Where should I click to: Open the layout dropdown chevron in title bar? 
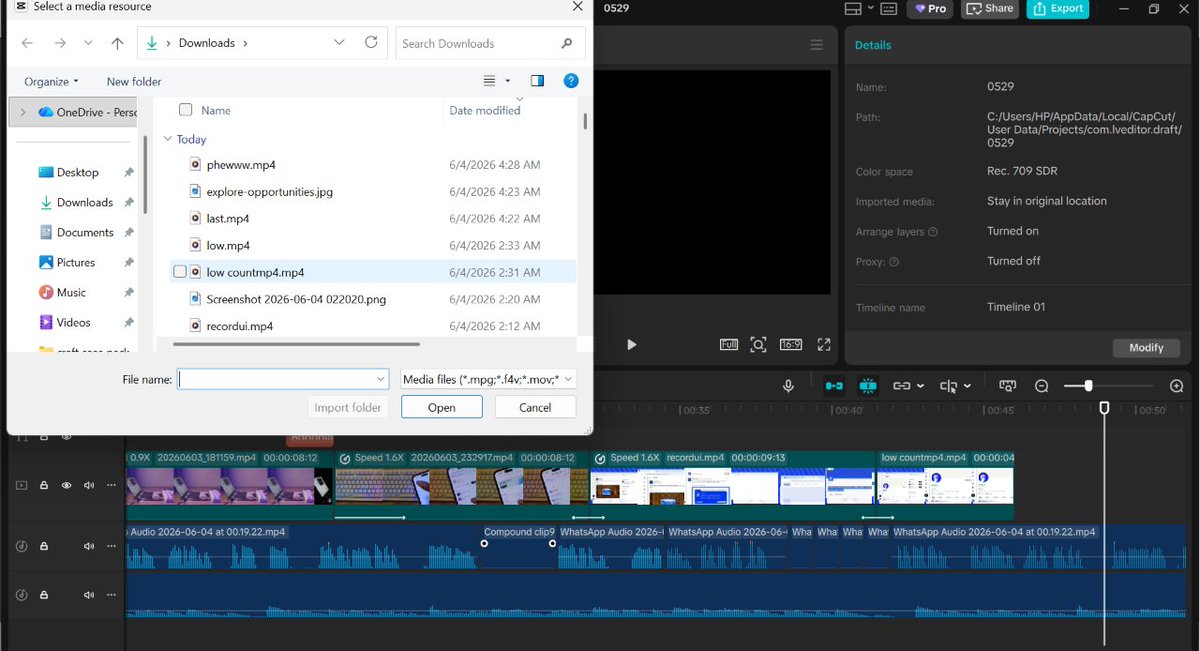tap(871, 8)
